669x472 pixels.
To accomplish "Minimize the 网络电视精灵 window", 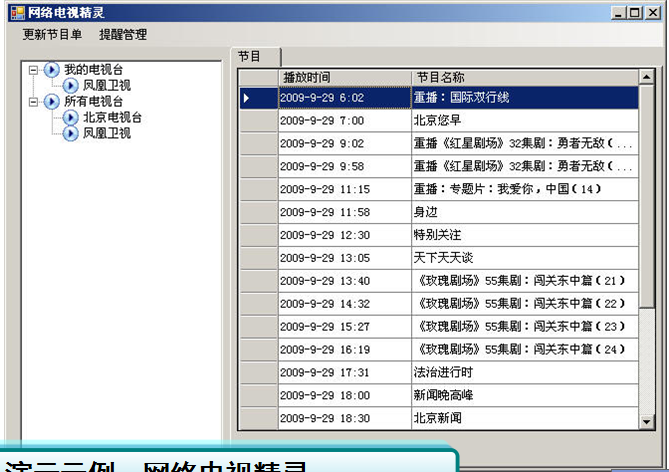I will (x=618, y=13).
